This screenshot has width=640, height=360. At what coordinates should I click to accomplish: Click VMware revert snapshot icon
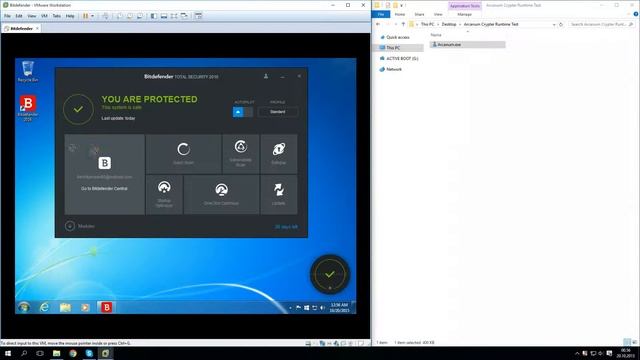tap(129, 16)
